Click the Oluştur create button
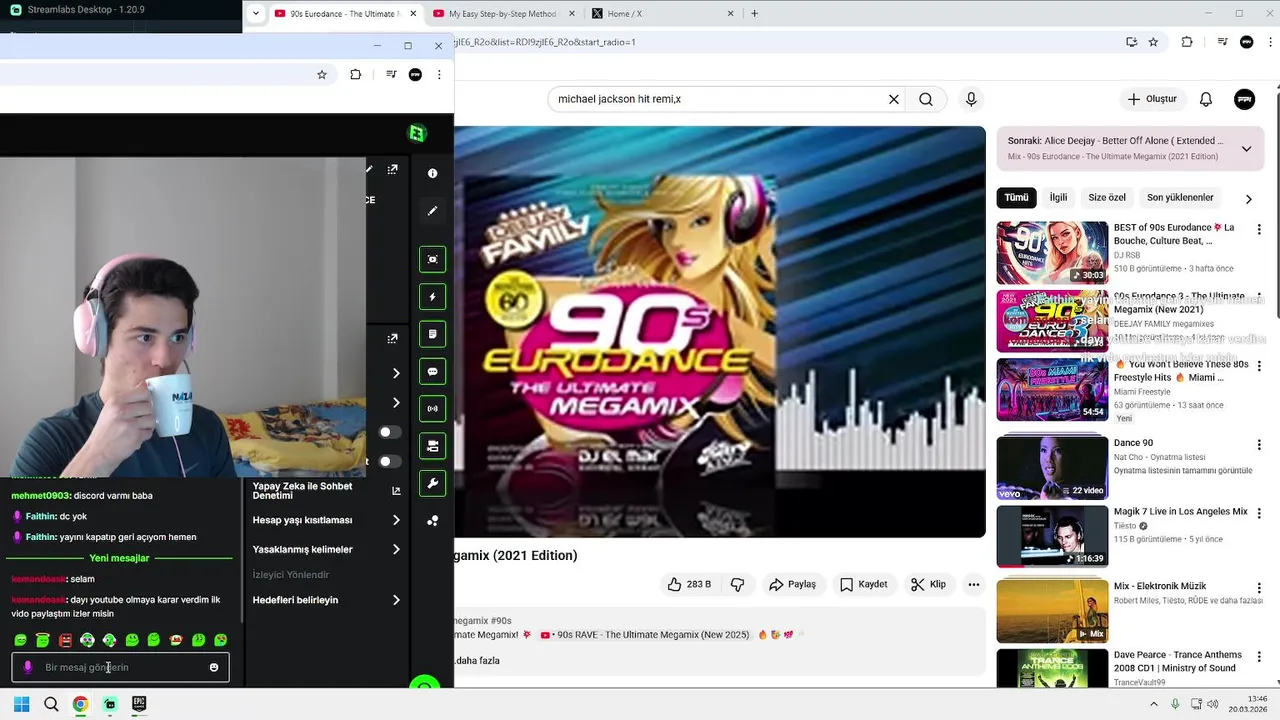Image resolution: width=1280 pixels, height=720 pixels. click(1152, 99)
